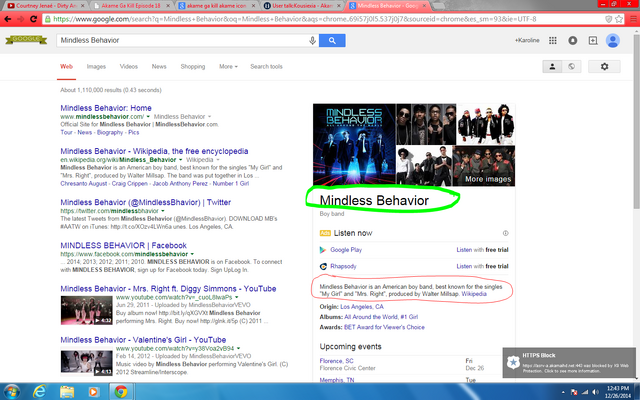640x400 pixels.
Task: Click the shield icon in the address bar
Action: 608,19
